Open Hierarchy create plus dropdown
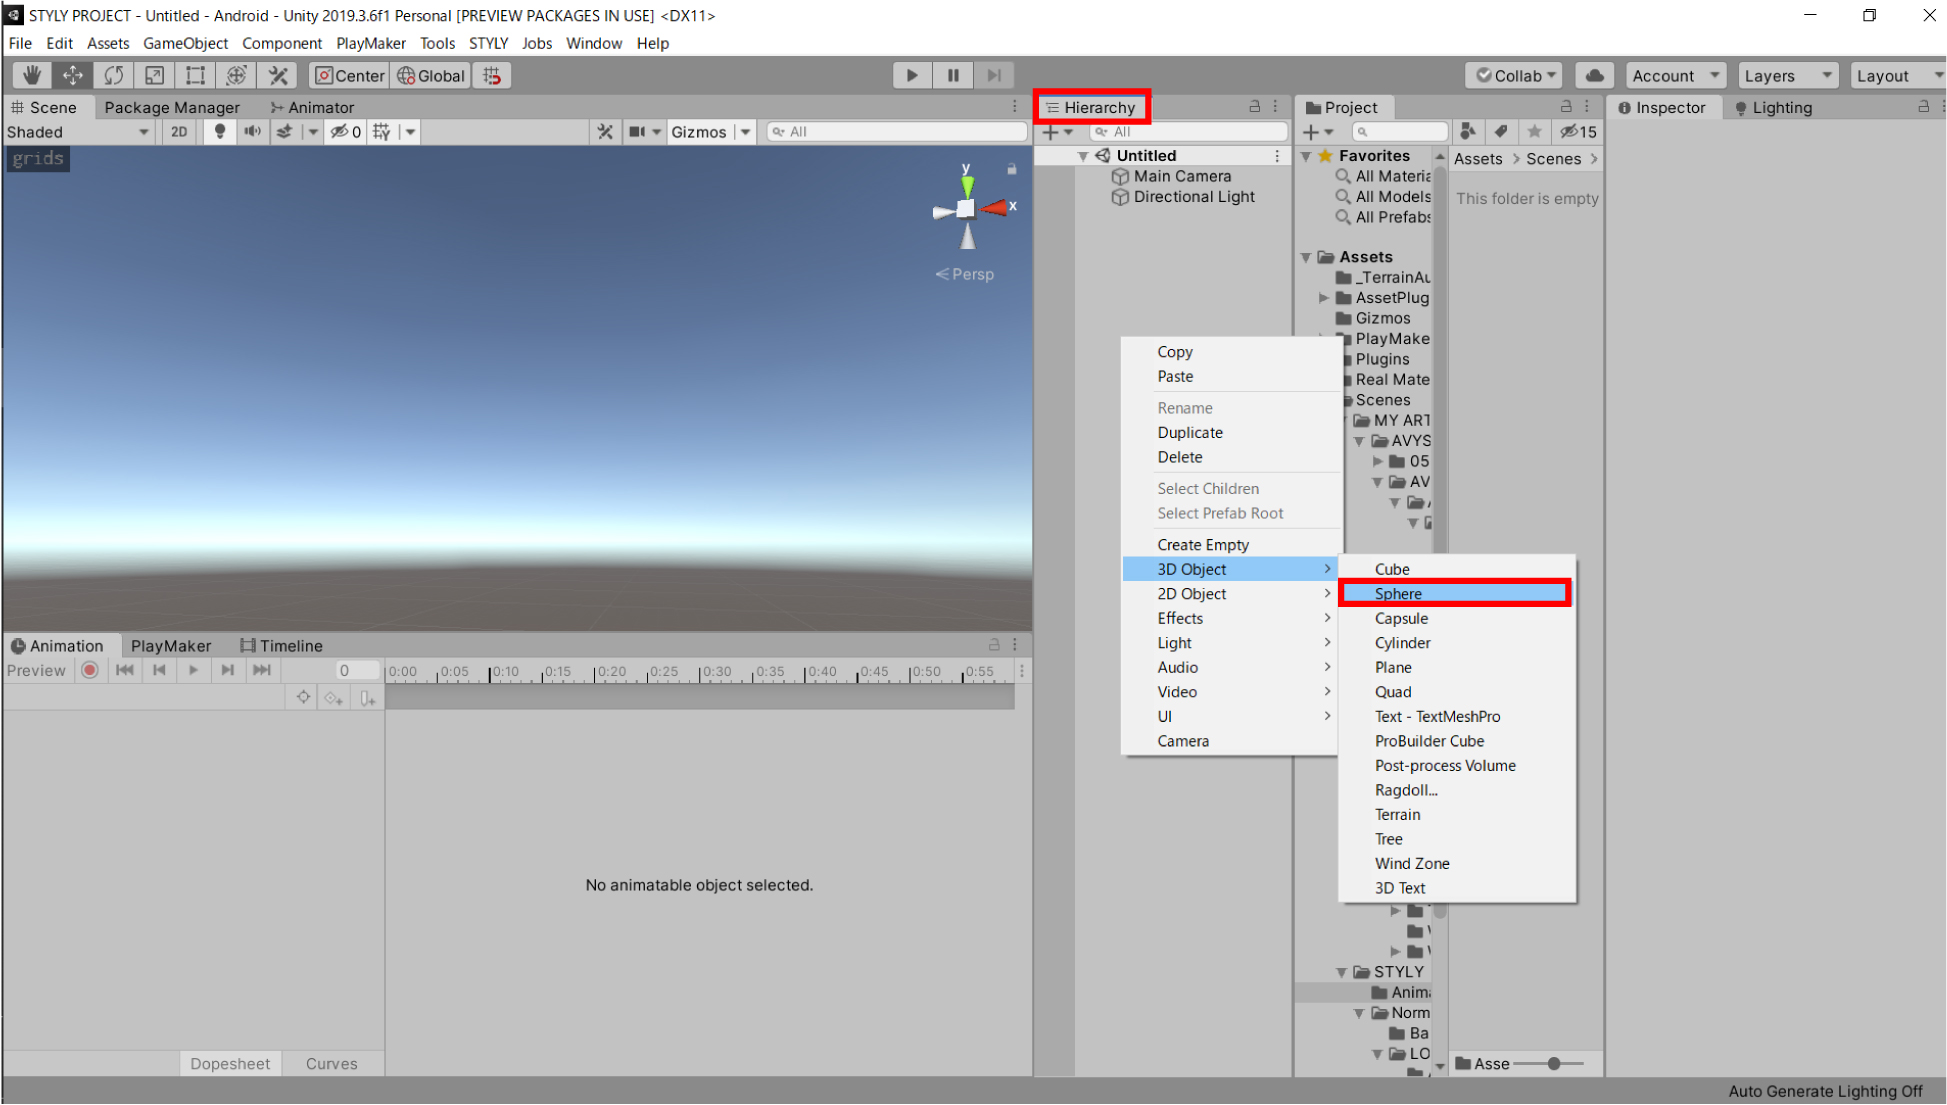 (1057, 131)
